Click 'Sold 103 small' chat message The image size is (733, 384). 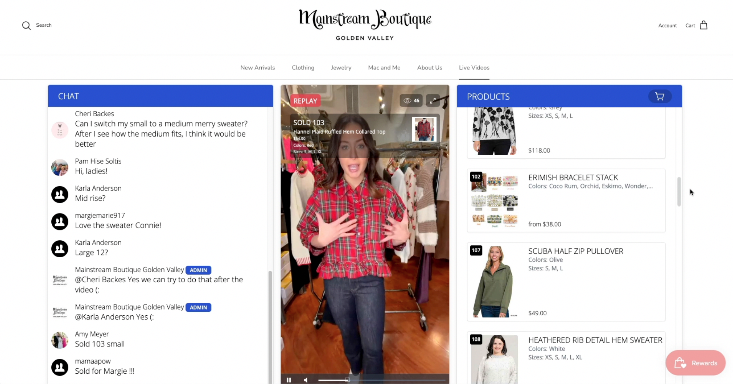pyautogui.click(x=100, y=344)
